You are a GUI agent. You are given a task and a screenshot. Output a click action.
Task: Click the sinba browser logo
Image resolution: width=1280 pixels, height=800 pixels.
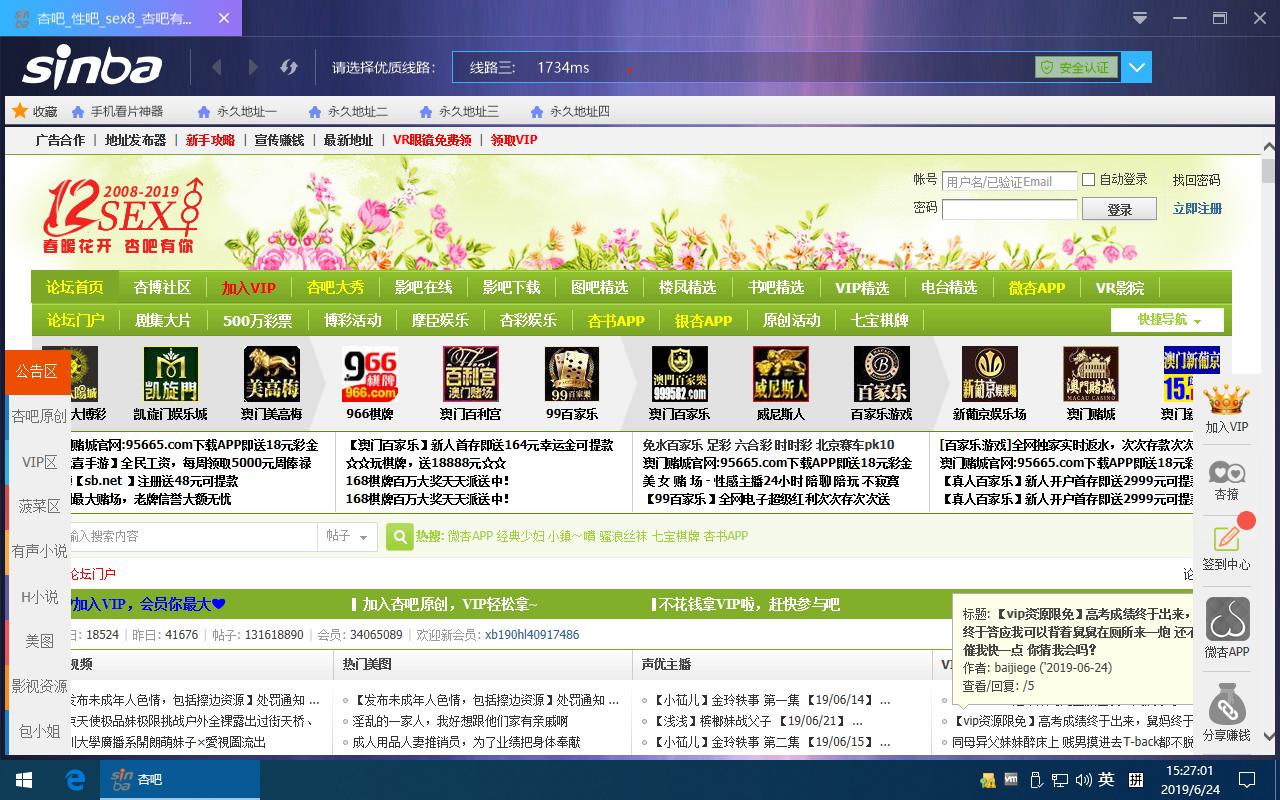click(x=92, y=68)
